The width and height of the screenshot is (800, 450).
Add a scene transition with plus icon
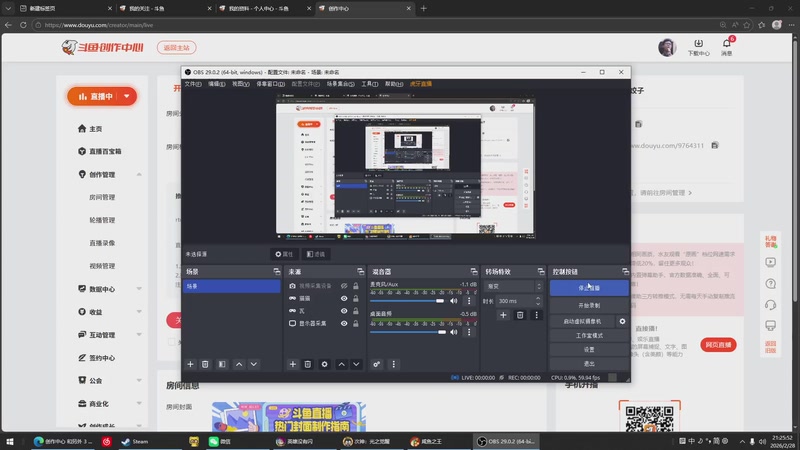(x=503, y=315)
